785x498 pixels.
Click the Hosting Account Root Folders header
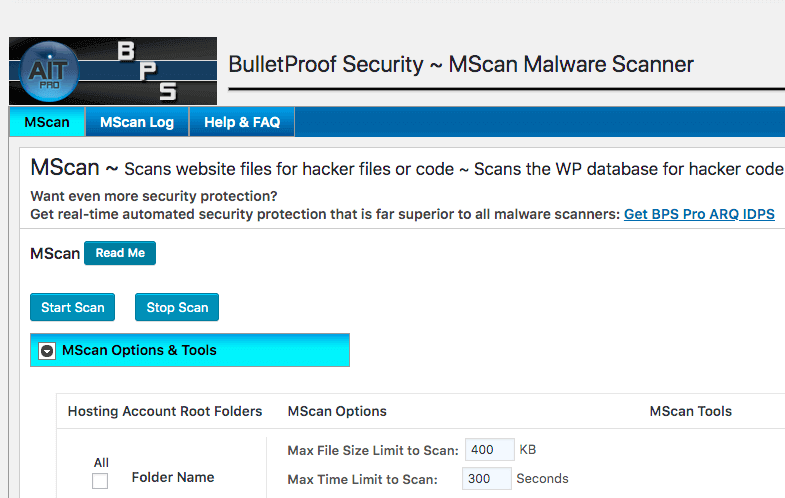pyautogui.click(x=165, y=411)
